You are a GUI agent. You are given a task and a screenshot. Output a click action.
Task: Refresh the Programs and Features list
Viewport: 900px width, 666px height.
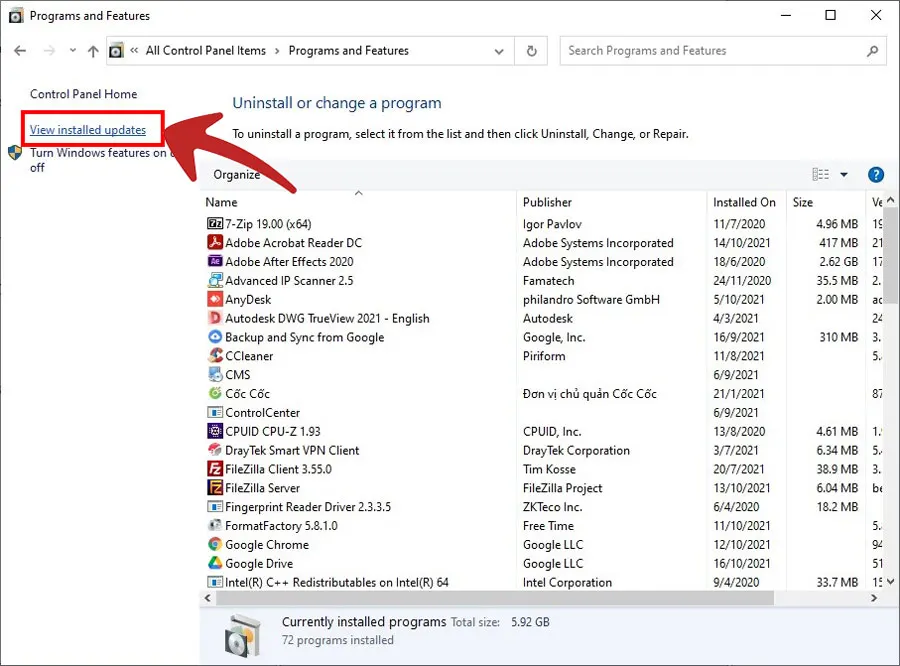pos(532,51)
